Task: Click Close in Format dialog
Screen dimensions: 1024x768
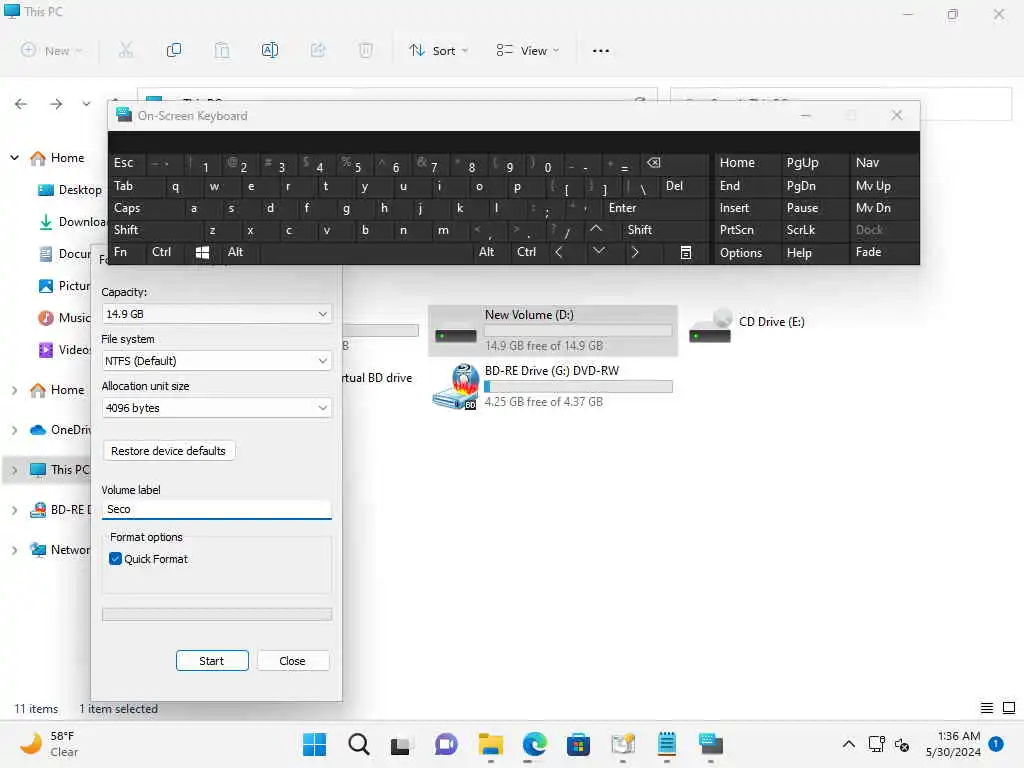Action: [x=293, y=661]
